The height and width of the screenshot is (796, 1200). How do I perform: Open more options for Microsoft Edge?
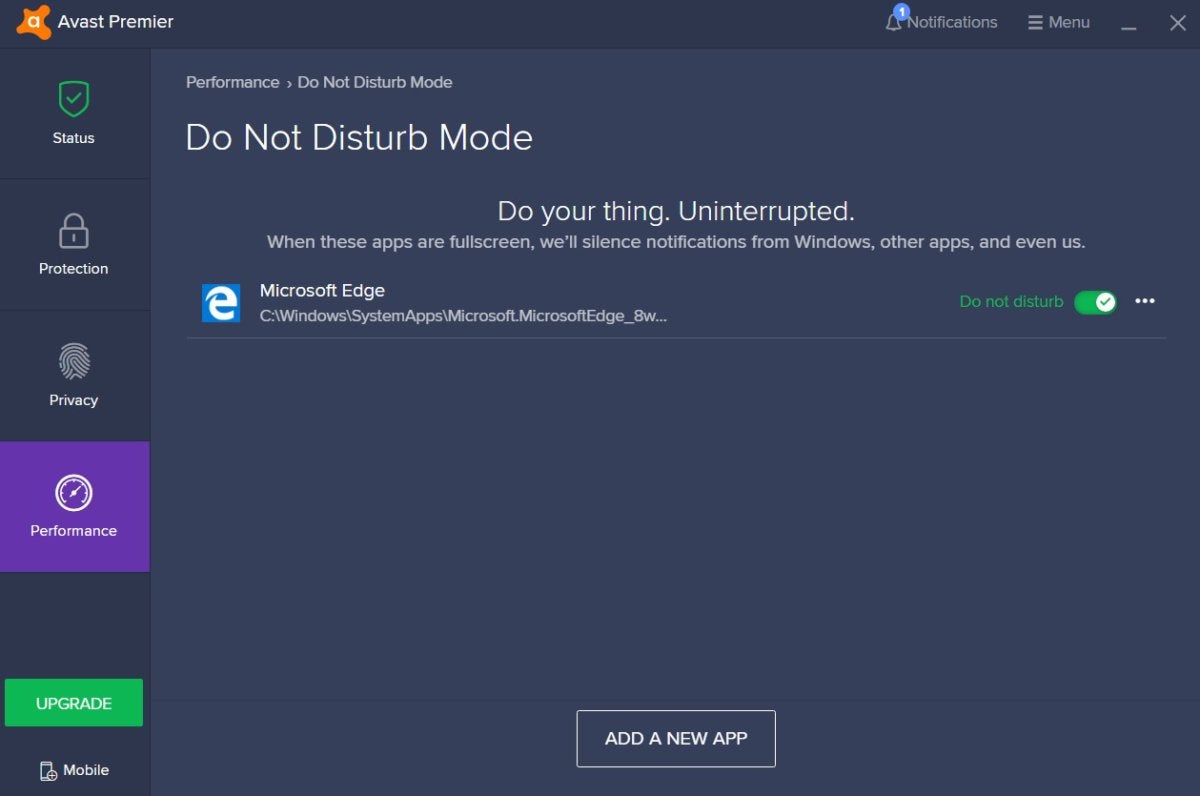pos(1145,301)
